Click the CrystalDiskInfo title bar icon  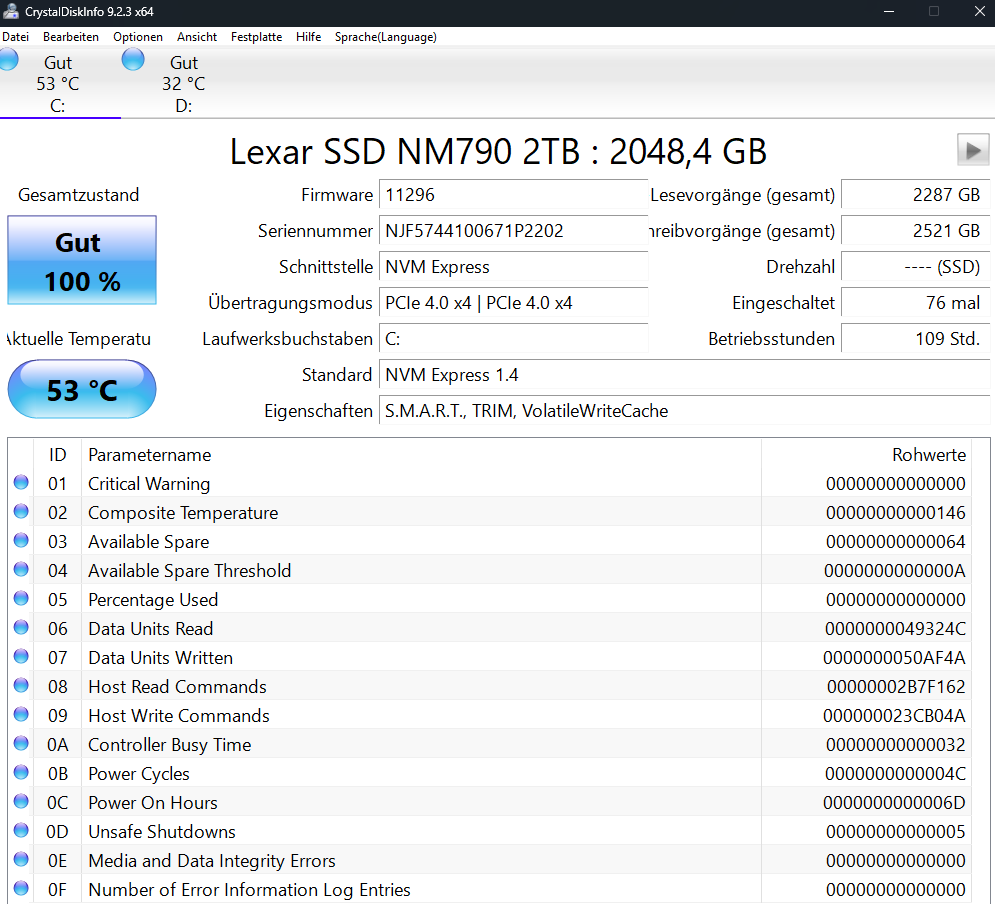pyautogui.click(x=11, y=11)
